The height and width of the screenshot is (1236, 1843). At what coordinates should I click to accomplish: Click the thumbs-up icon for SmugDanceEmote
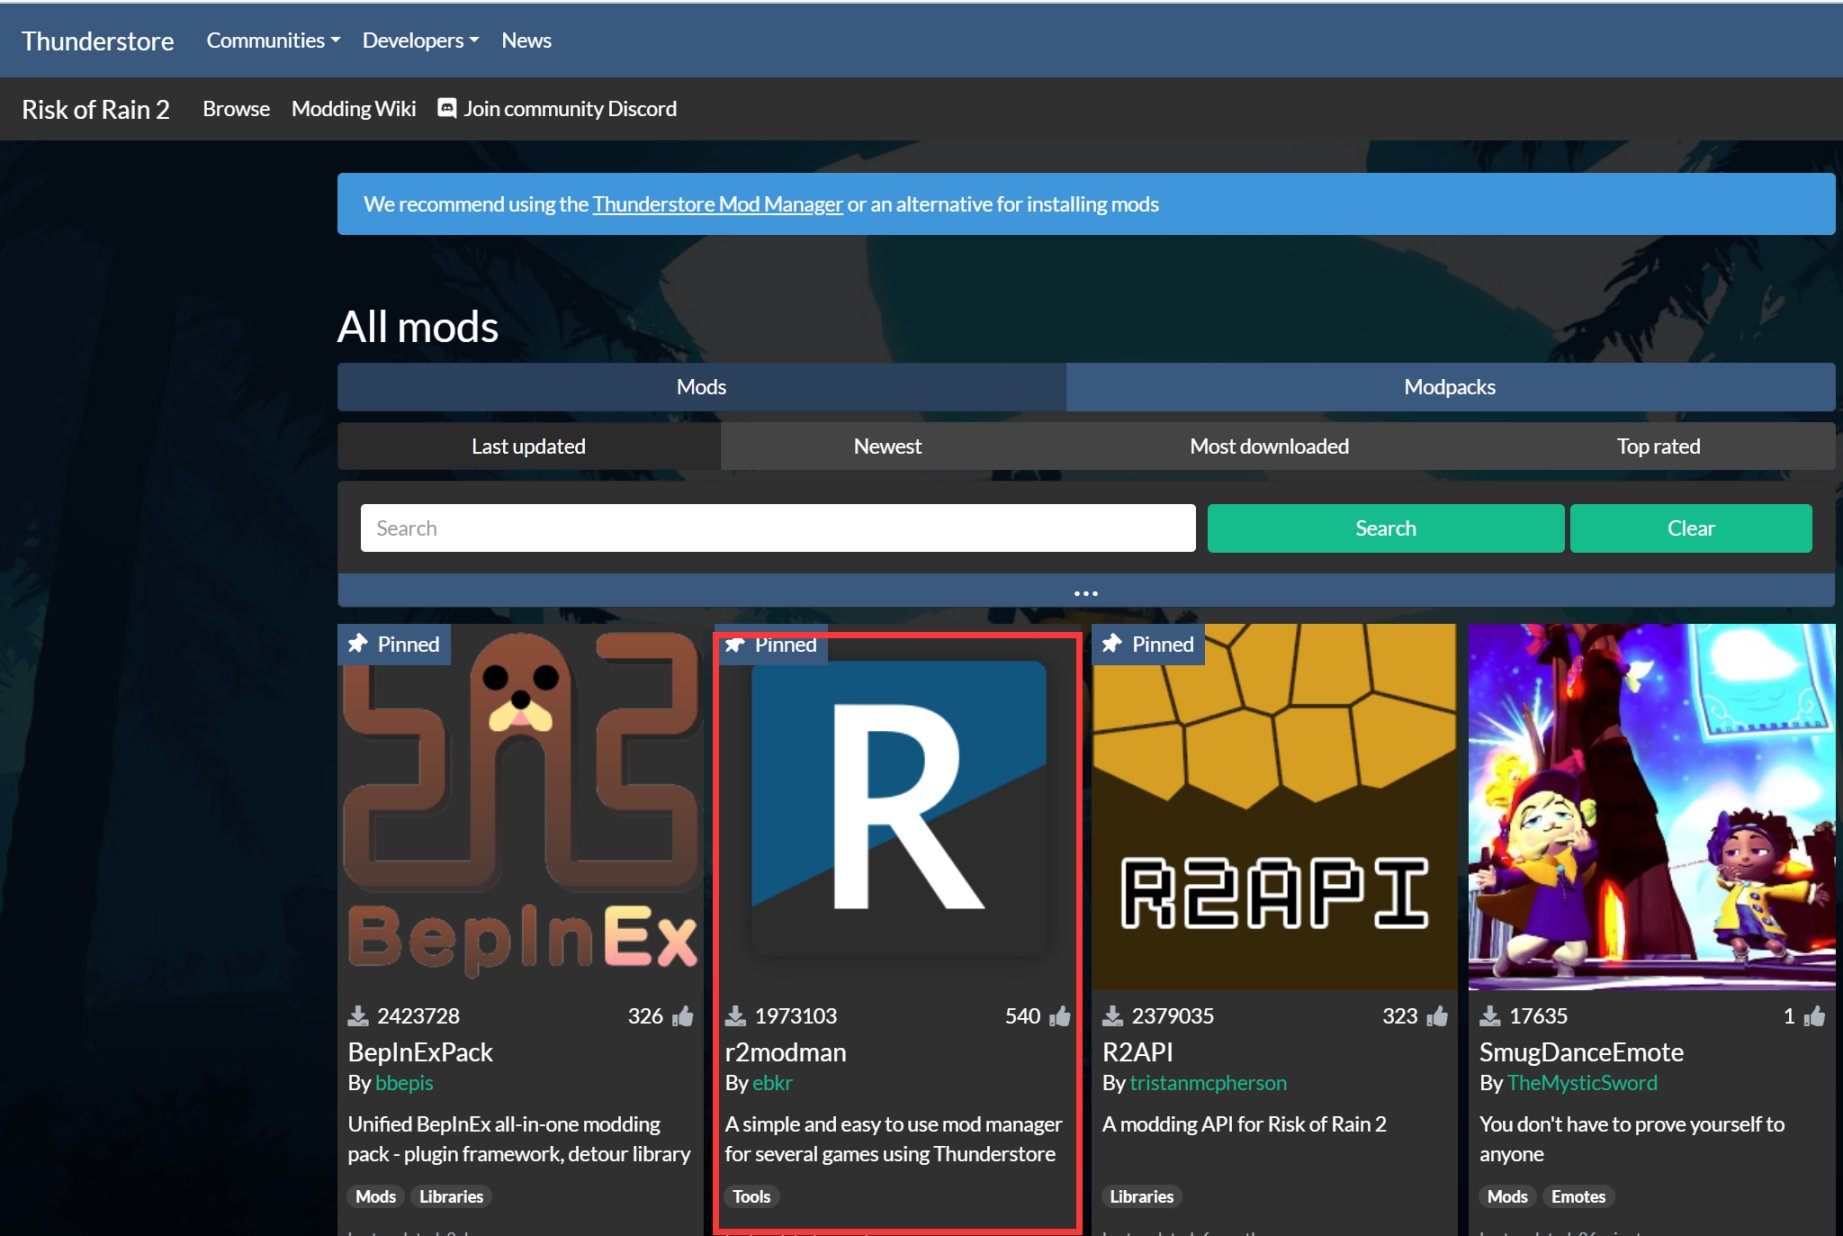(1814, 1016)
